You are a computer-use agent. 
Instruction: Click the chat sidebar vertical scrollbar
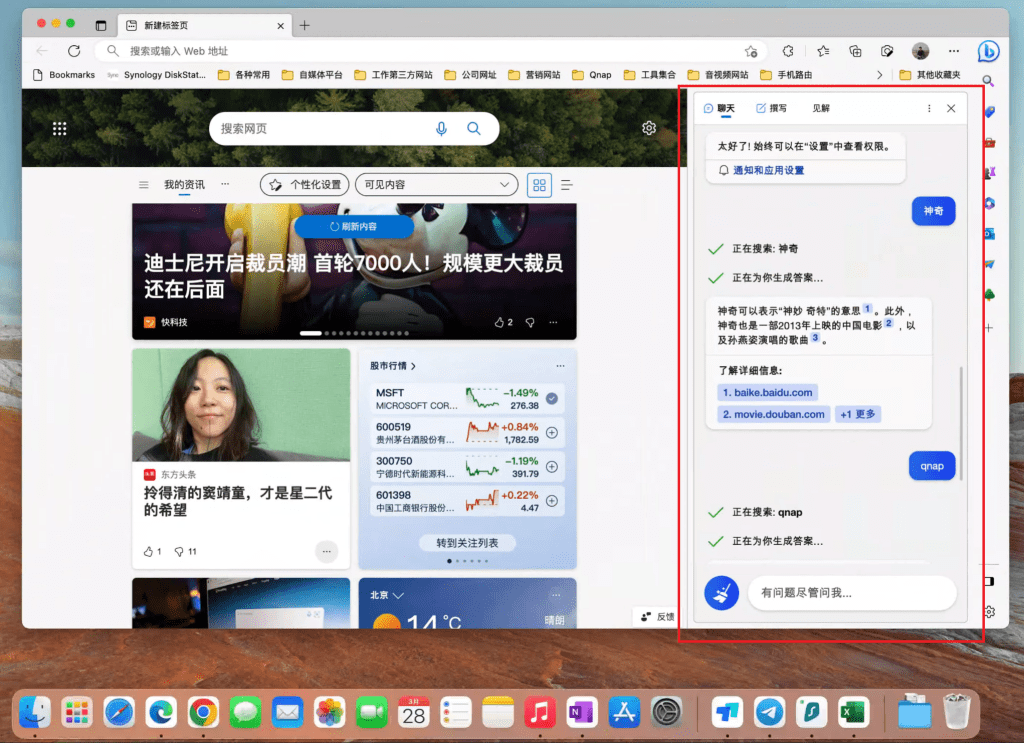click(961, 424)
